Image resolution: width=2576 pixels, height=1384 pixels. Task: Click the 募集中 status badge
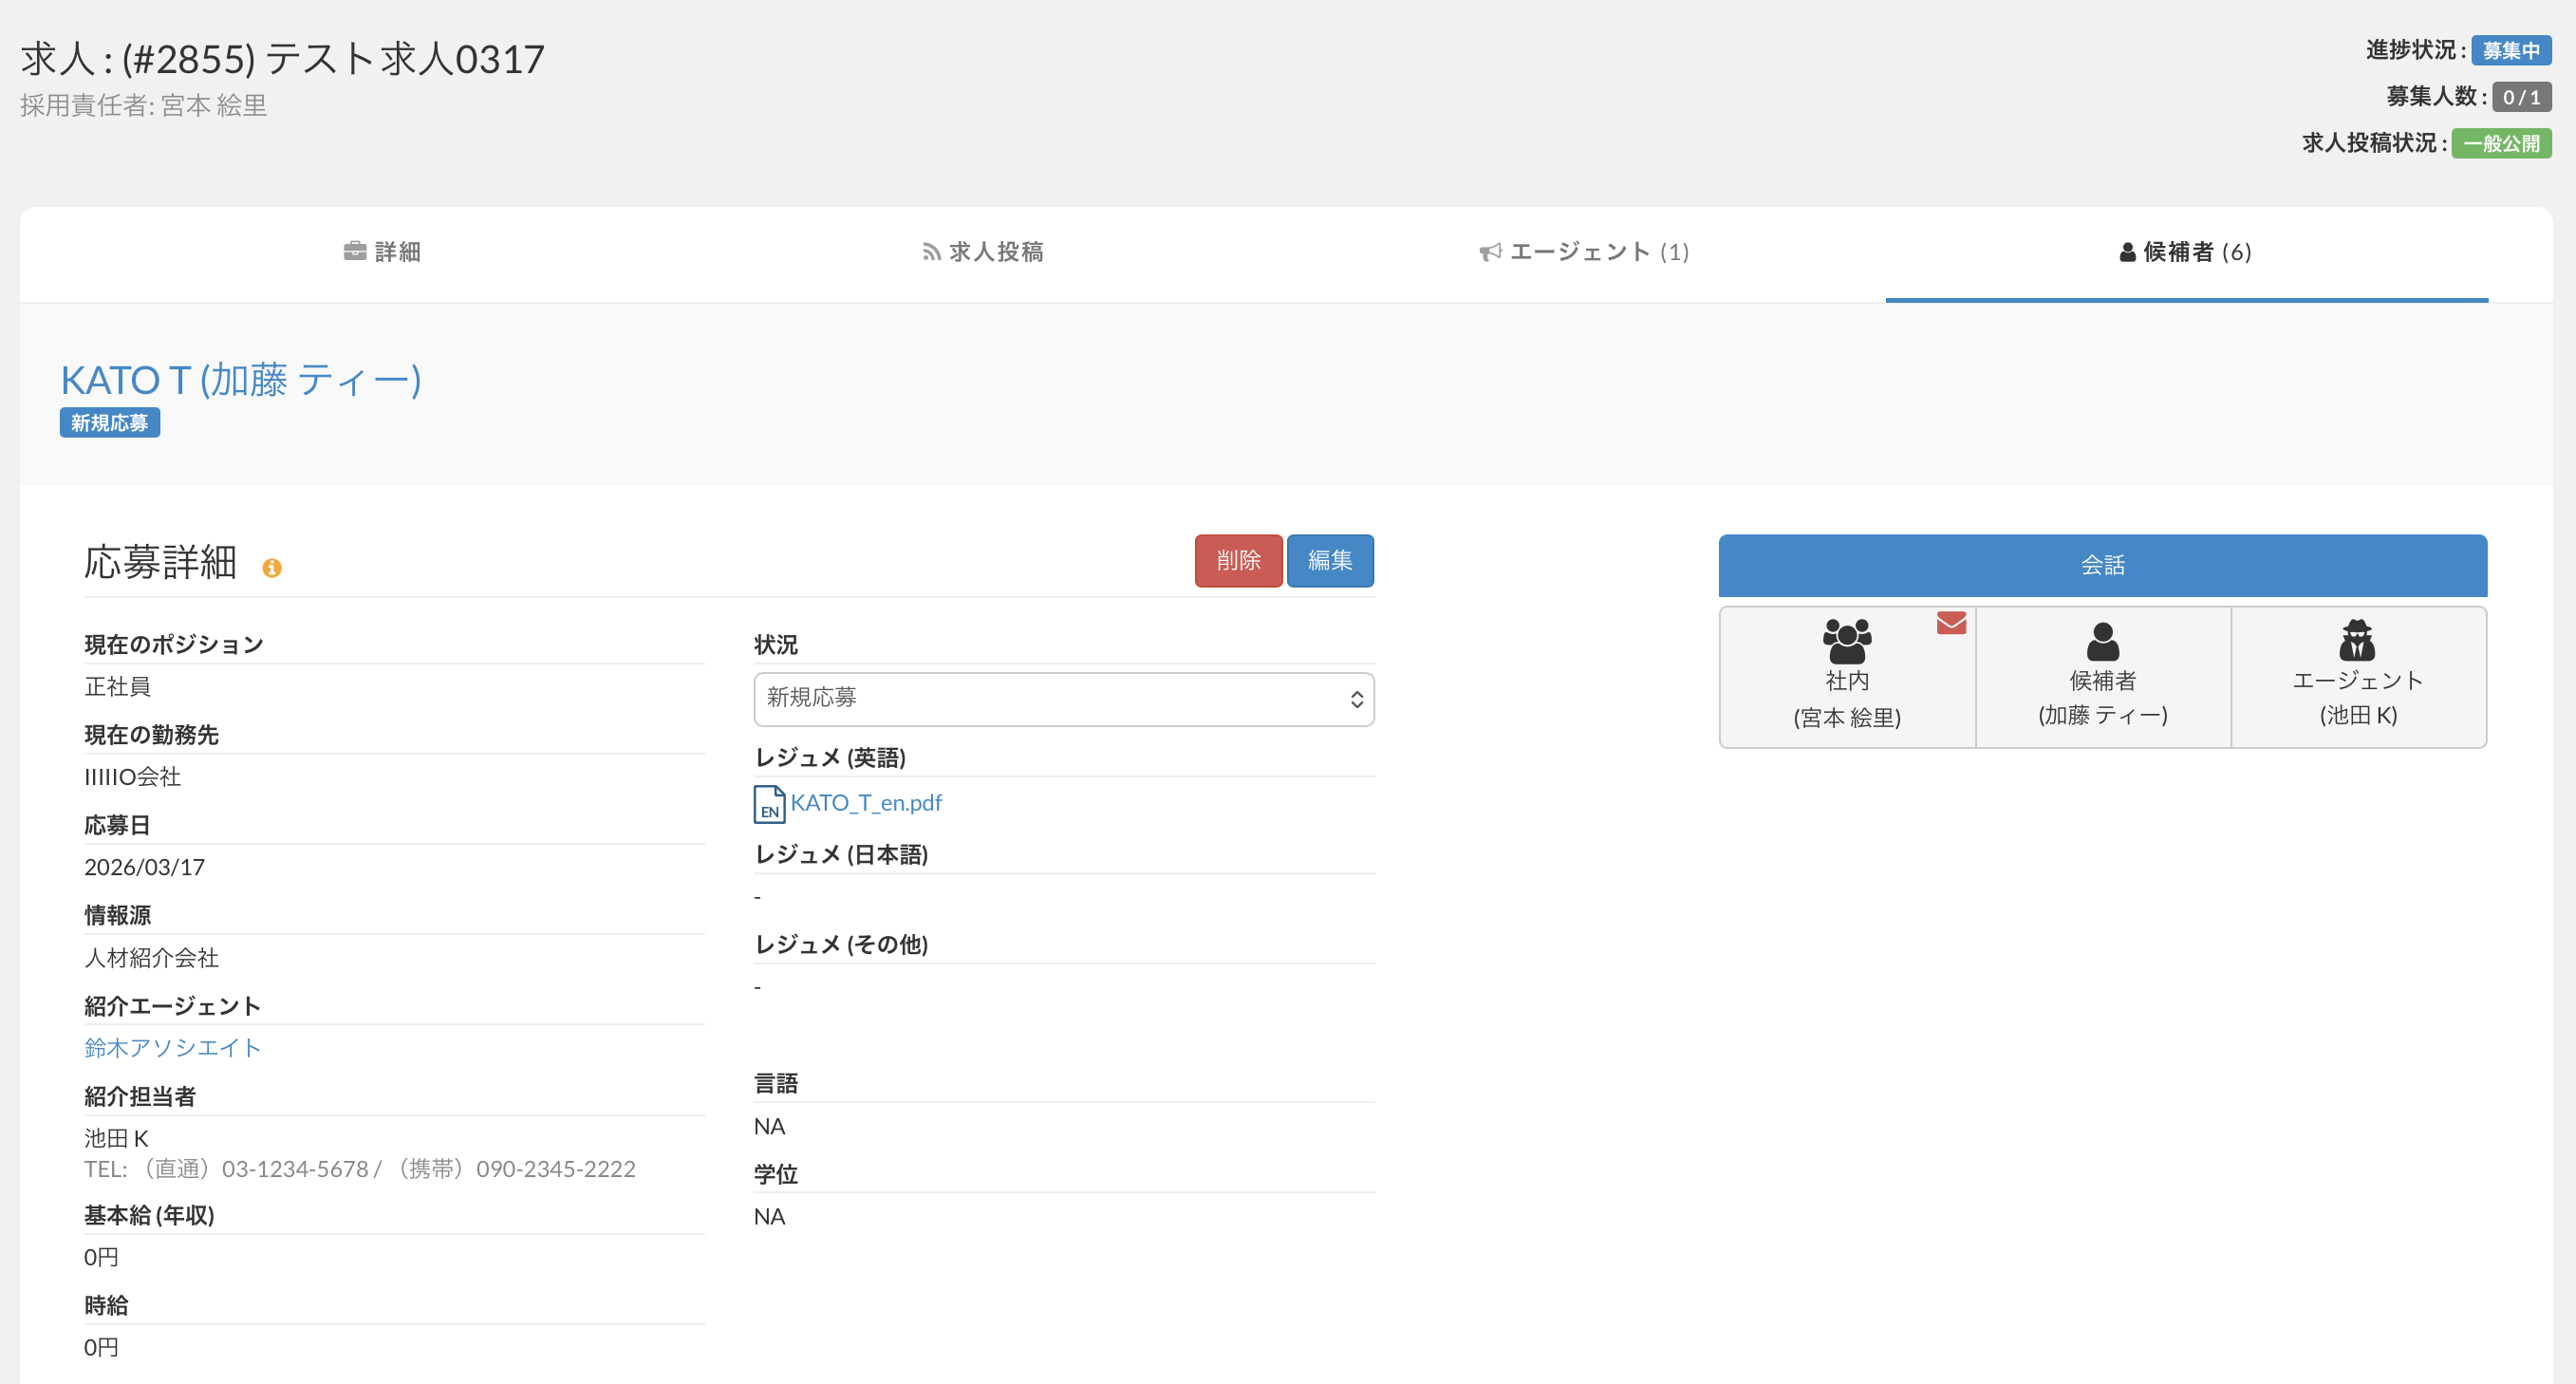coord(2510,50)
